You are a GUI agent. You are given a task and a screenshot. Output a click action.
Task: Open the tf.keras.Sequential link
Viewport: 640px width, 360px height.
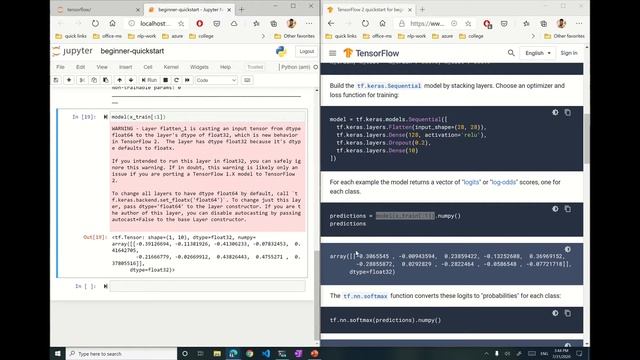(x=389, y=86)
